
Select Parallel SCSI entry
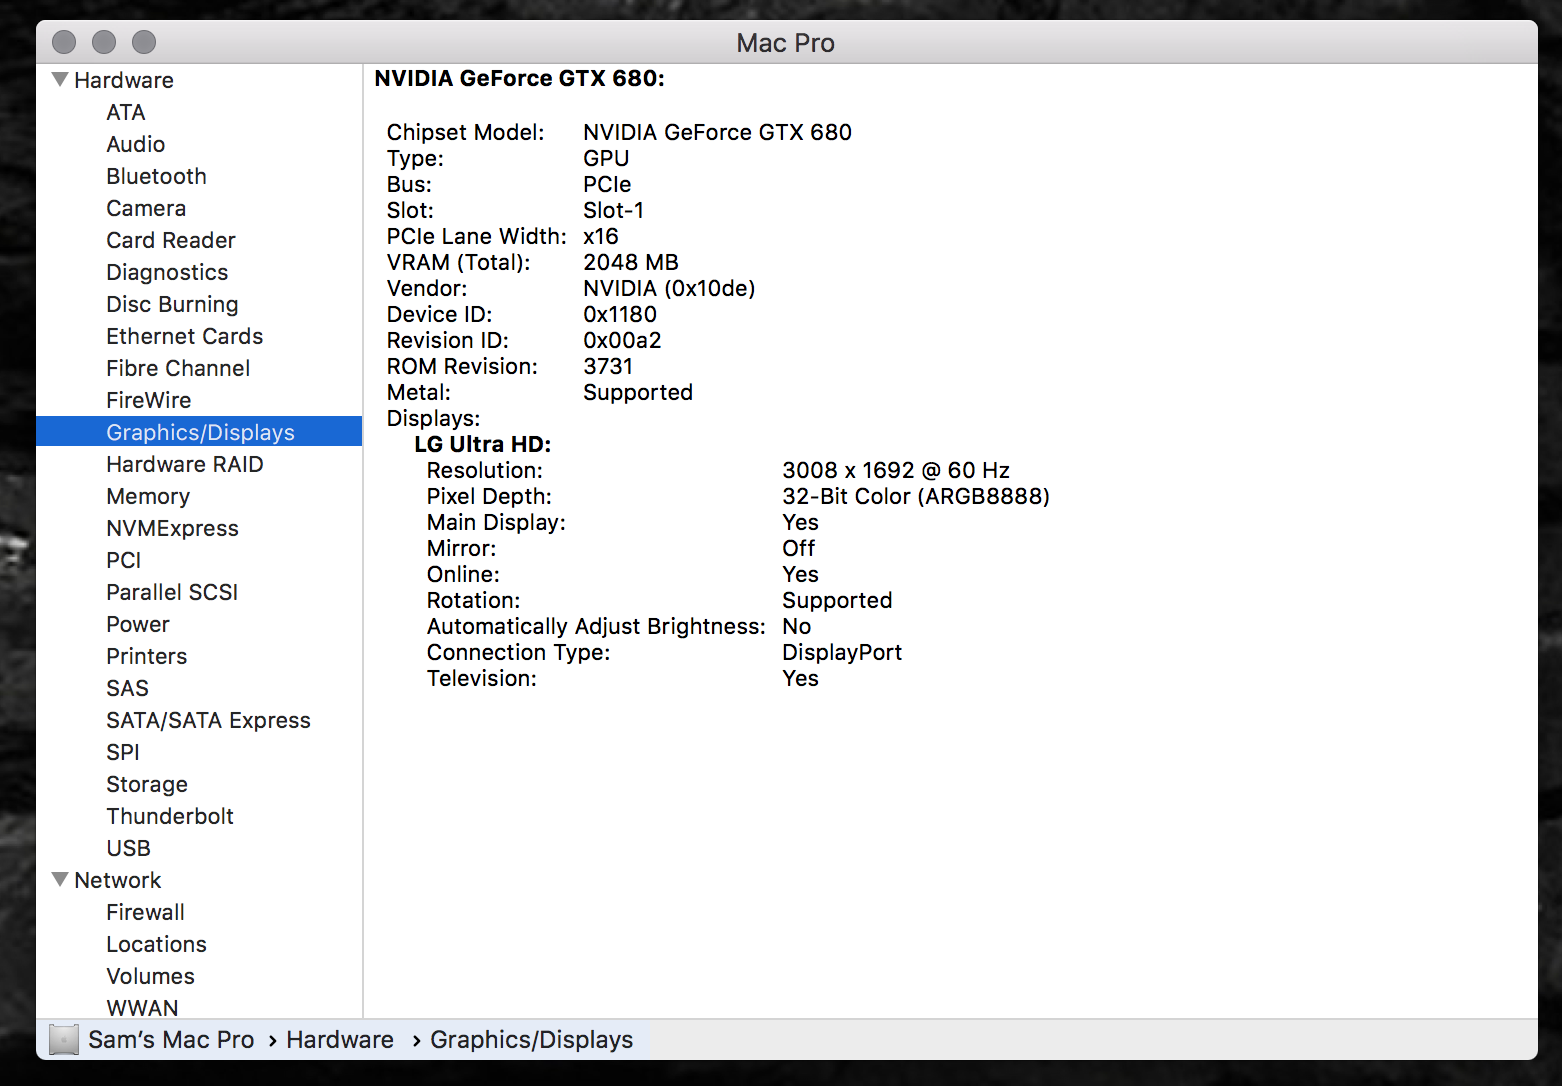[x=172, y=592]
